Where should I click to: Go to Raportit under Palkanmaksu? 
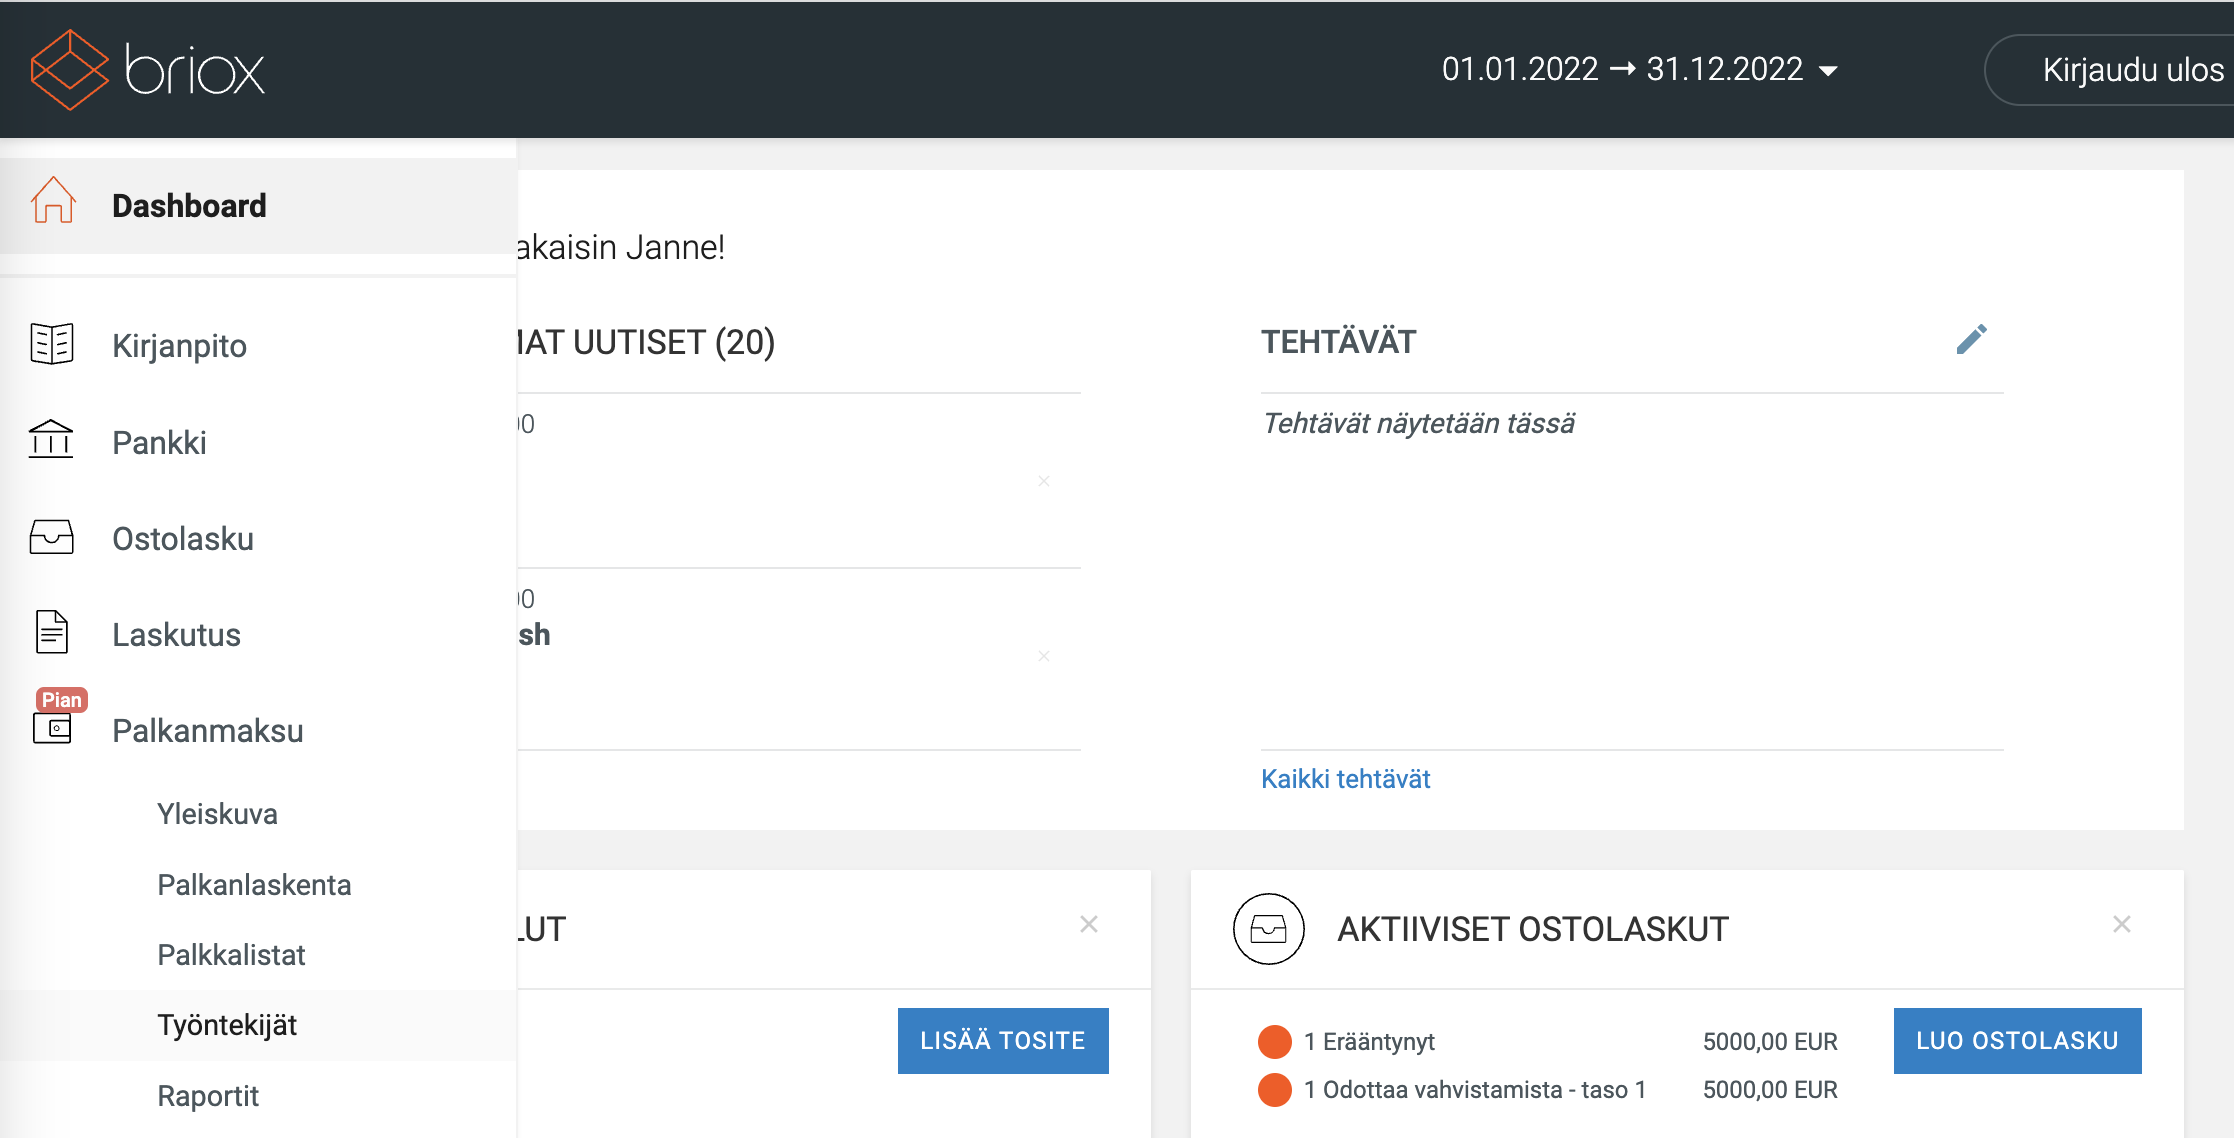click(x=208, y=1096)
